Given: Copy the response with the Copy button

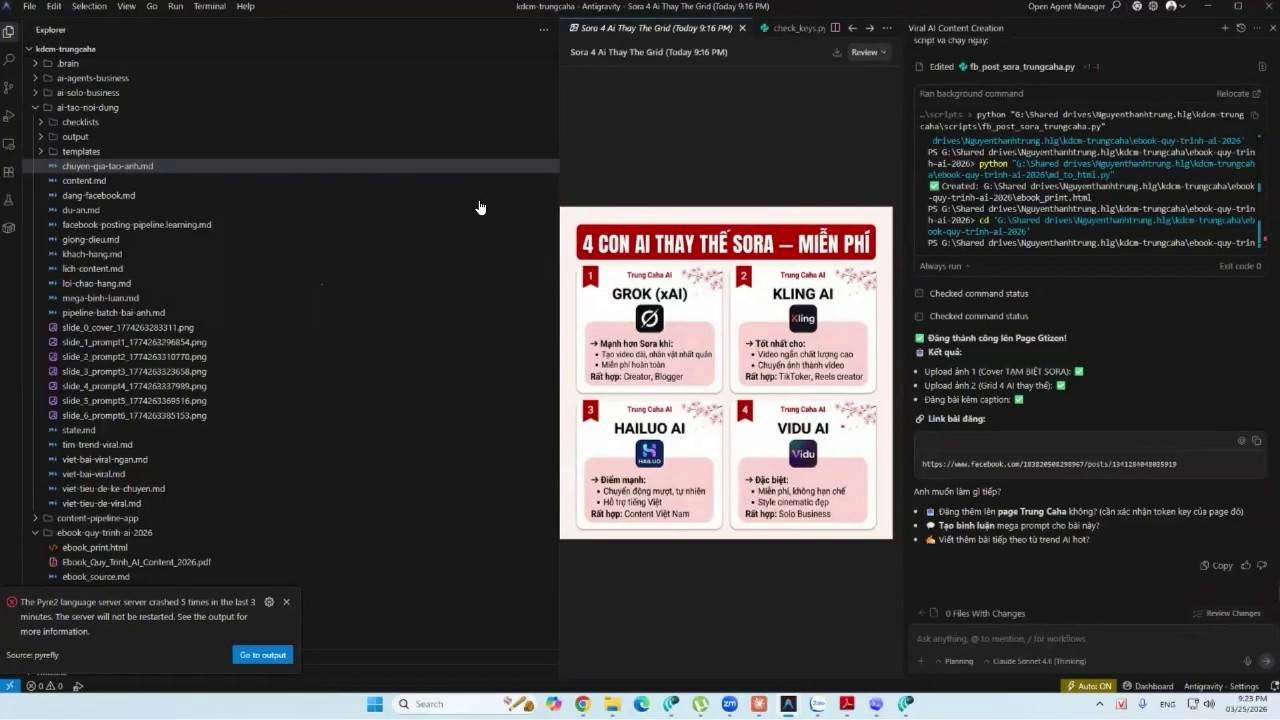Looking at the screenshot, I should coord(1217,565).
